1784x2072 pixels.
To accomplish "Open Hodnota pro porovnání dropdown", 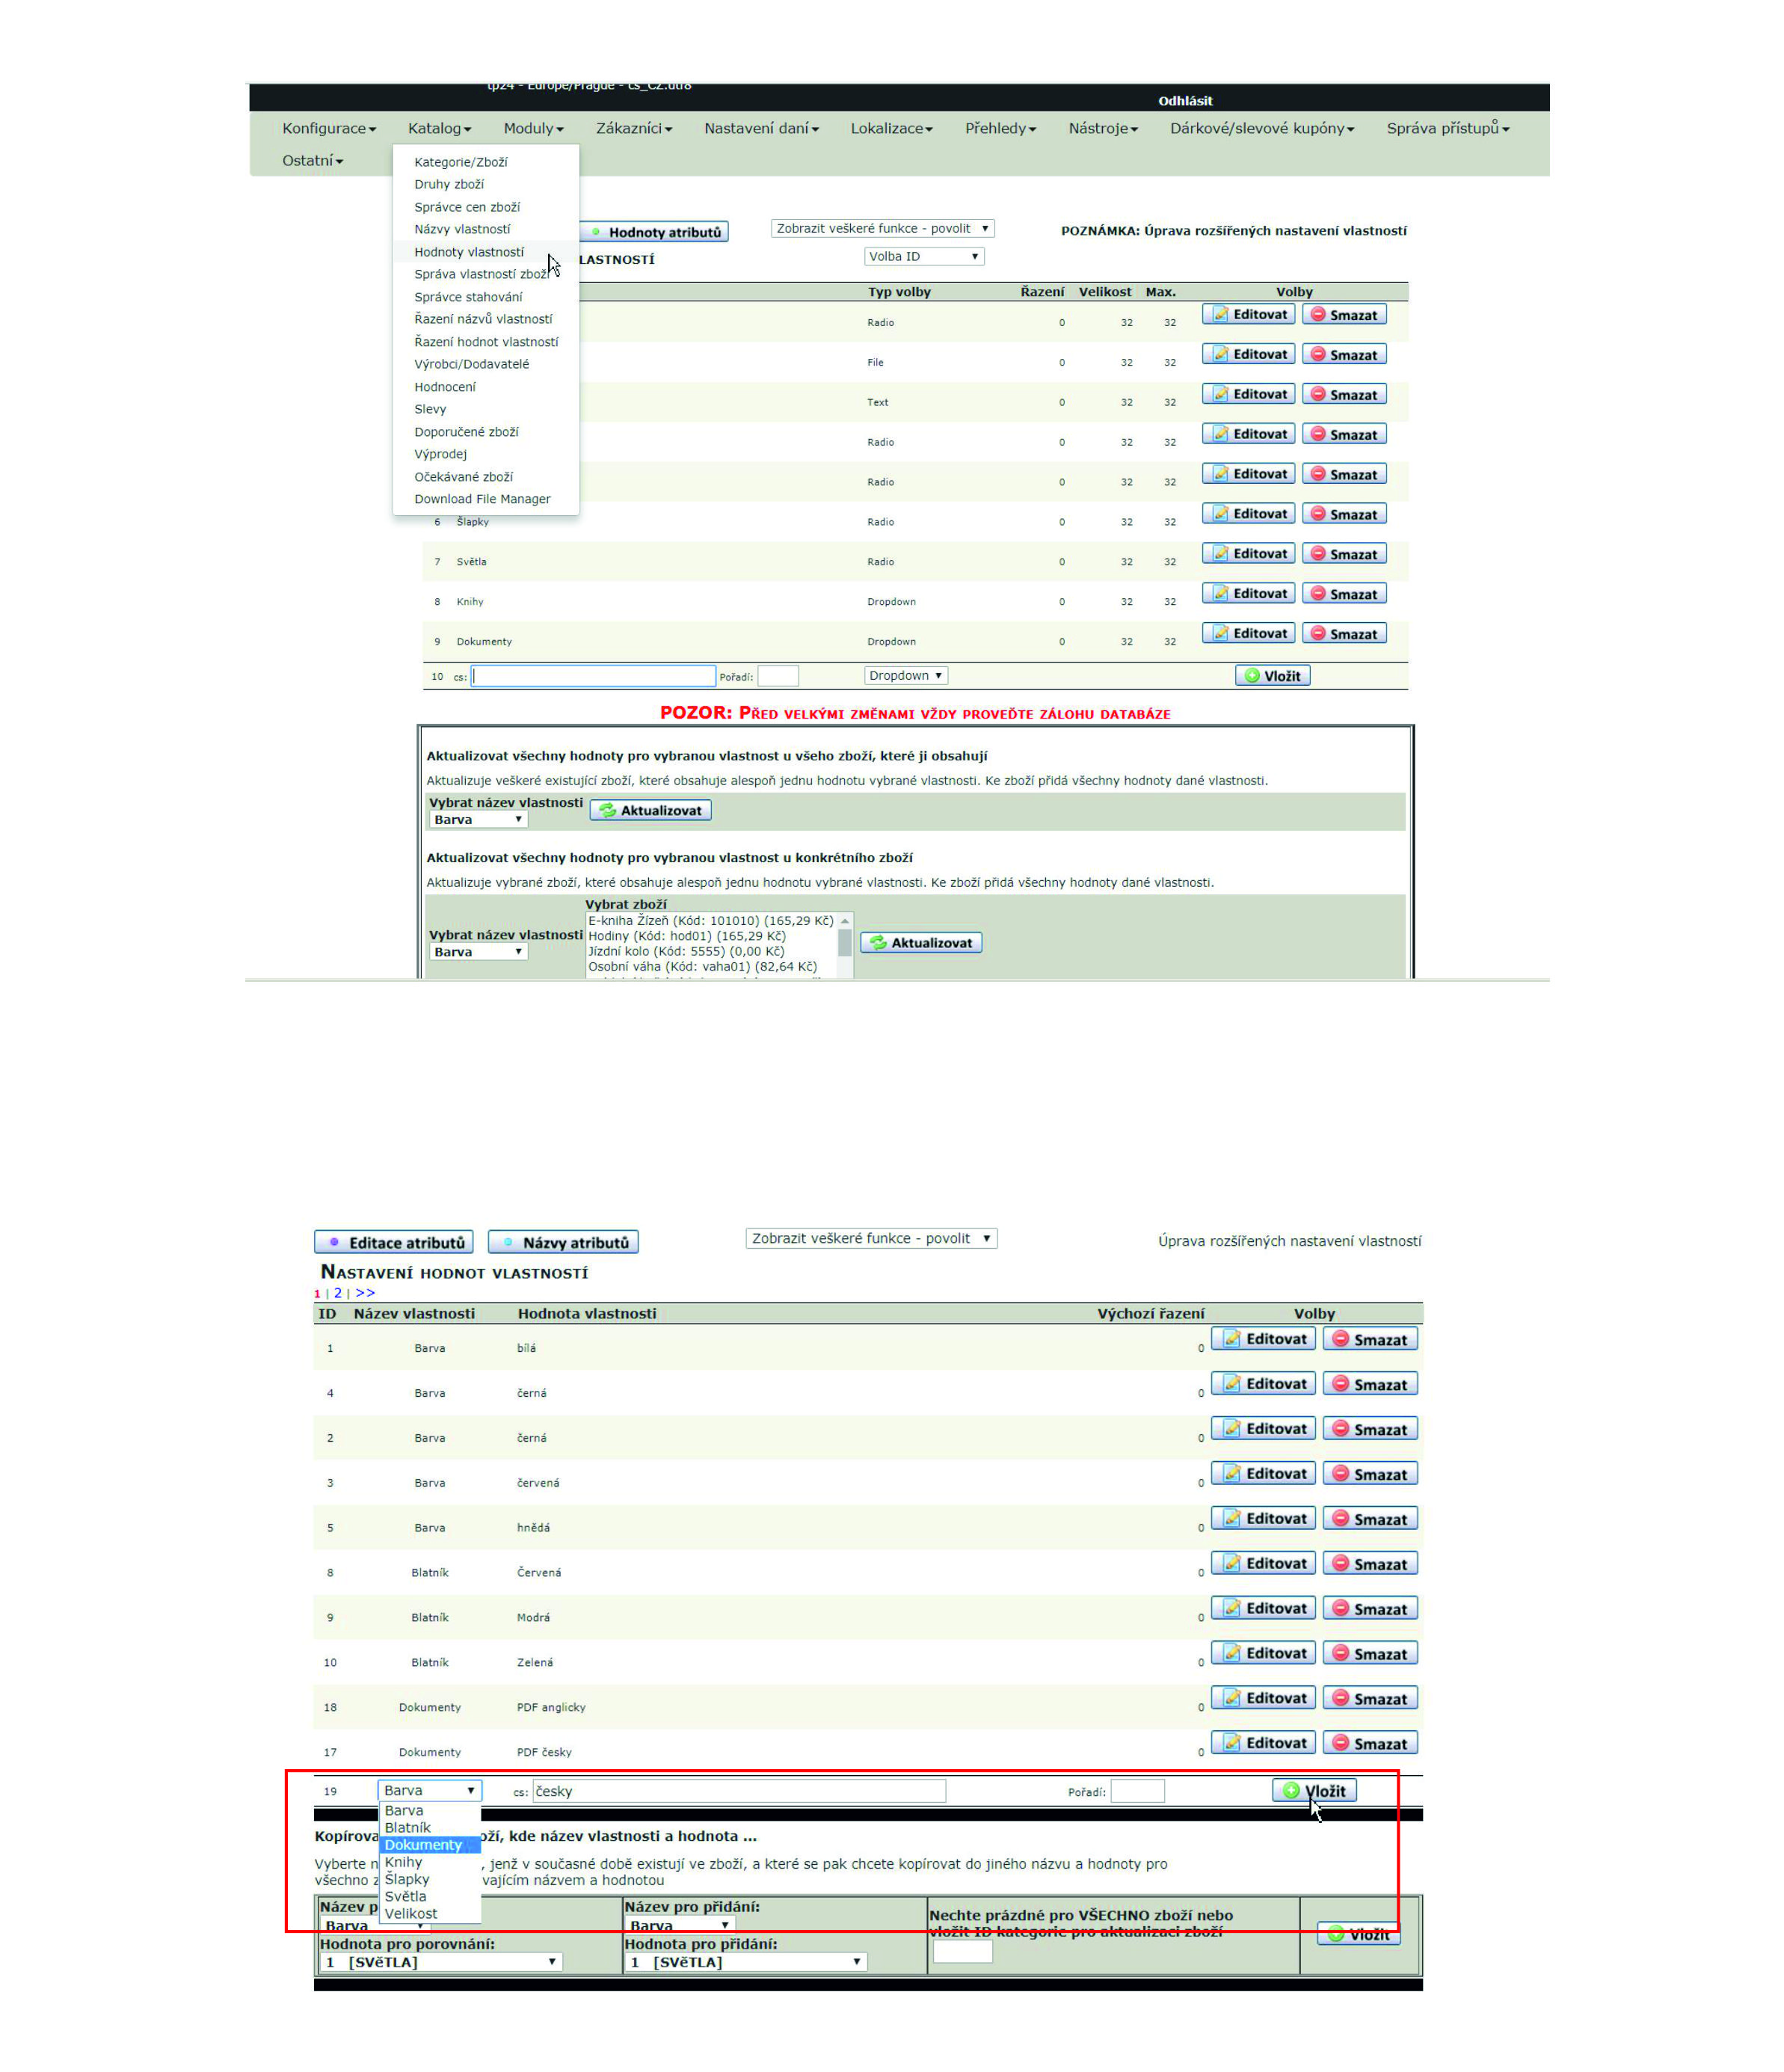I will [440, 1961].
